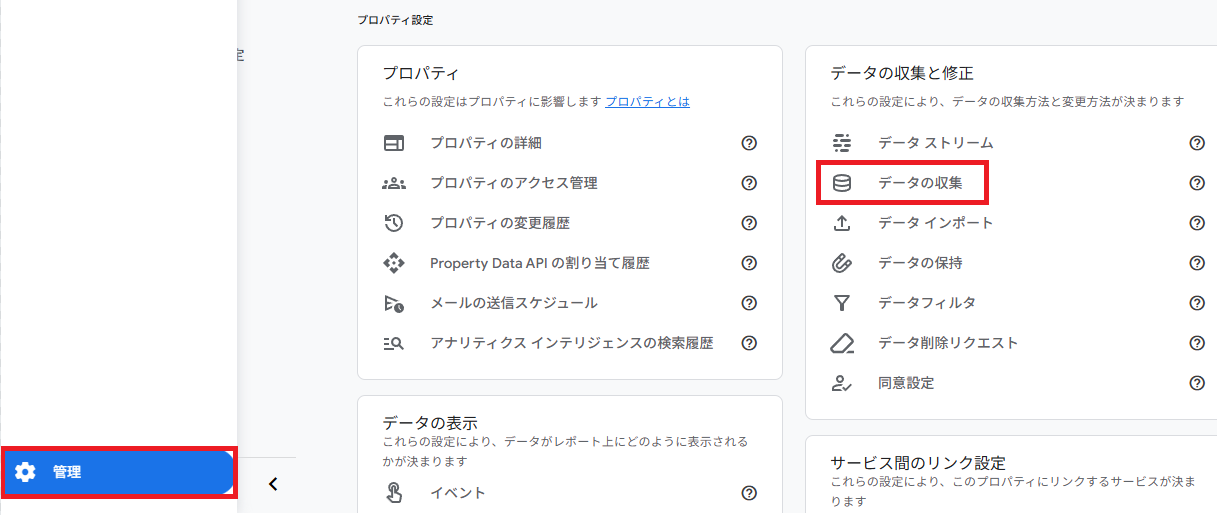Follow the プロパティとは link
This screenshot has width=1217, height=515.
pos(647,102)
